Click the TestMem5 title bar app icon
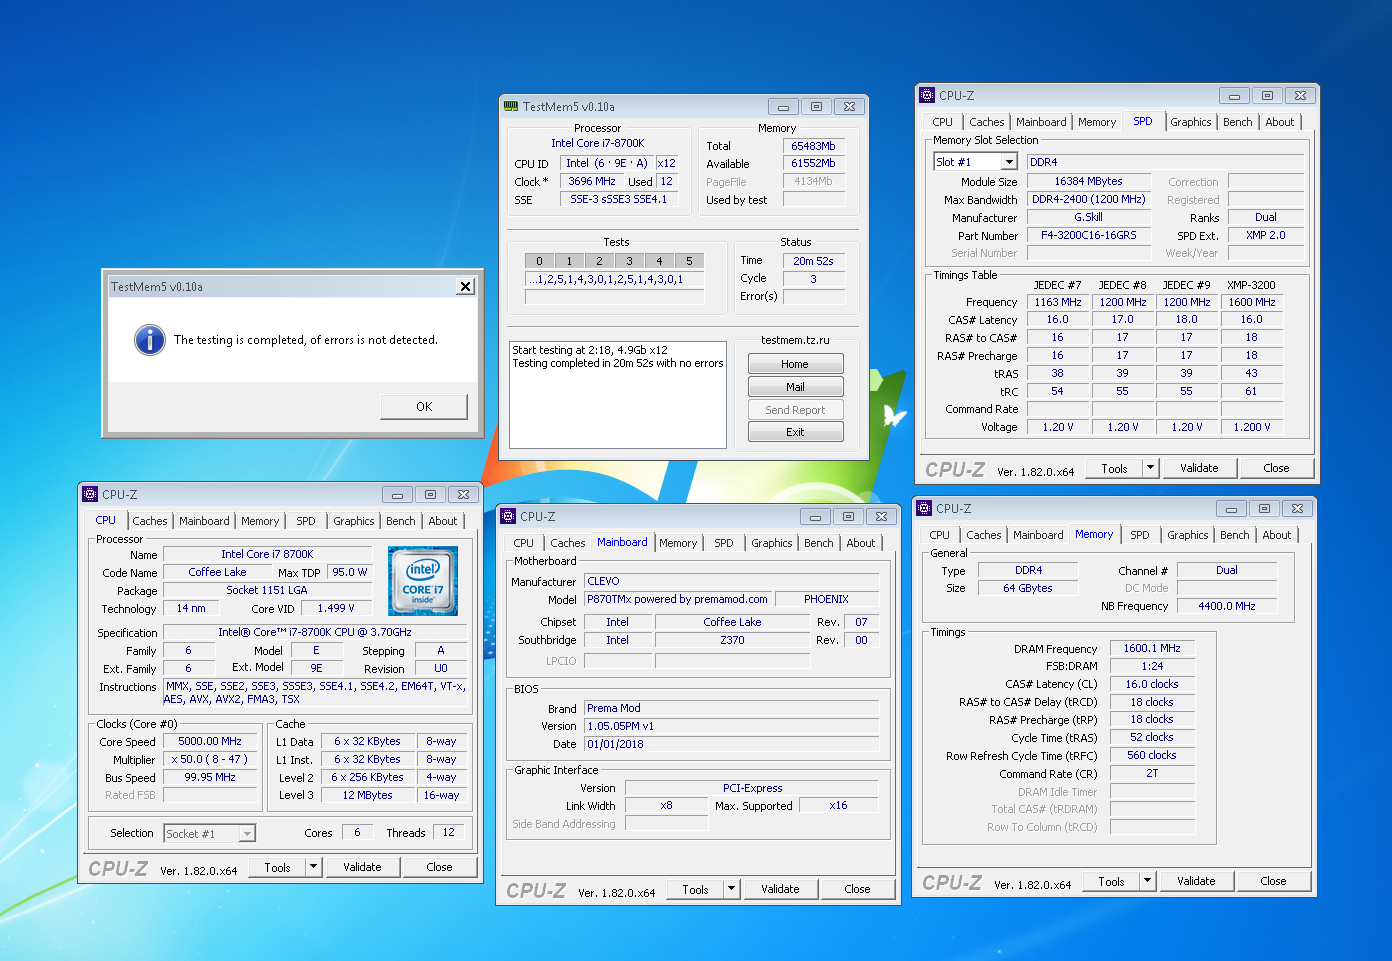Viewport: 1392px width, 961px height. (x=511, y=106)
